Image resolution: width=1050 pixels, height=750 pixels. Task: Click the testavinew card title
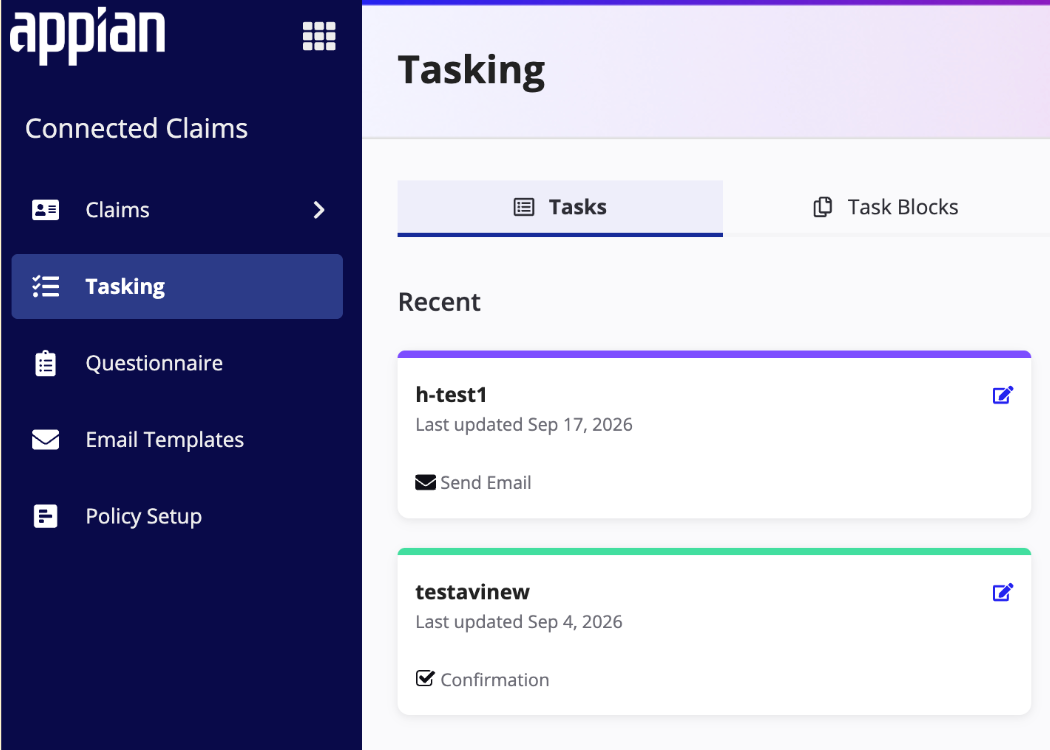click(472, 592)
